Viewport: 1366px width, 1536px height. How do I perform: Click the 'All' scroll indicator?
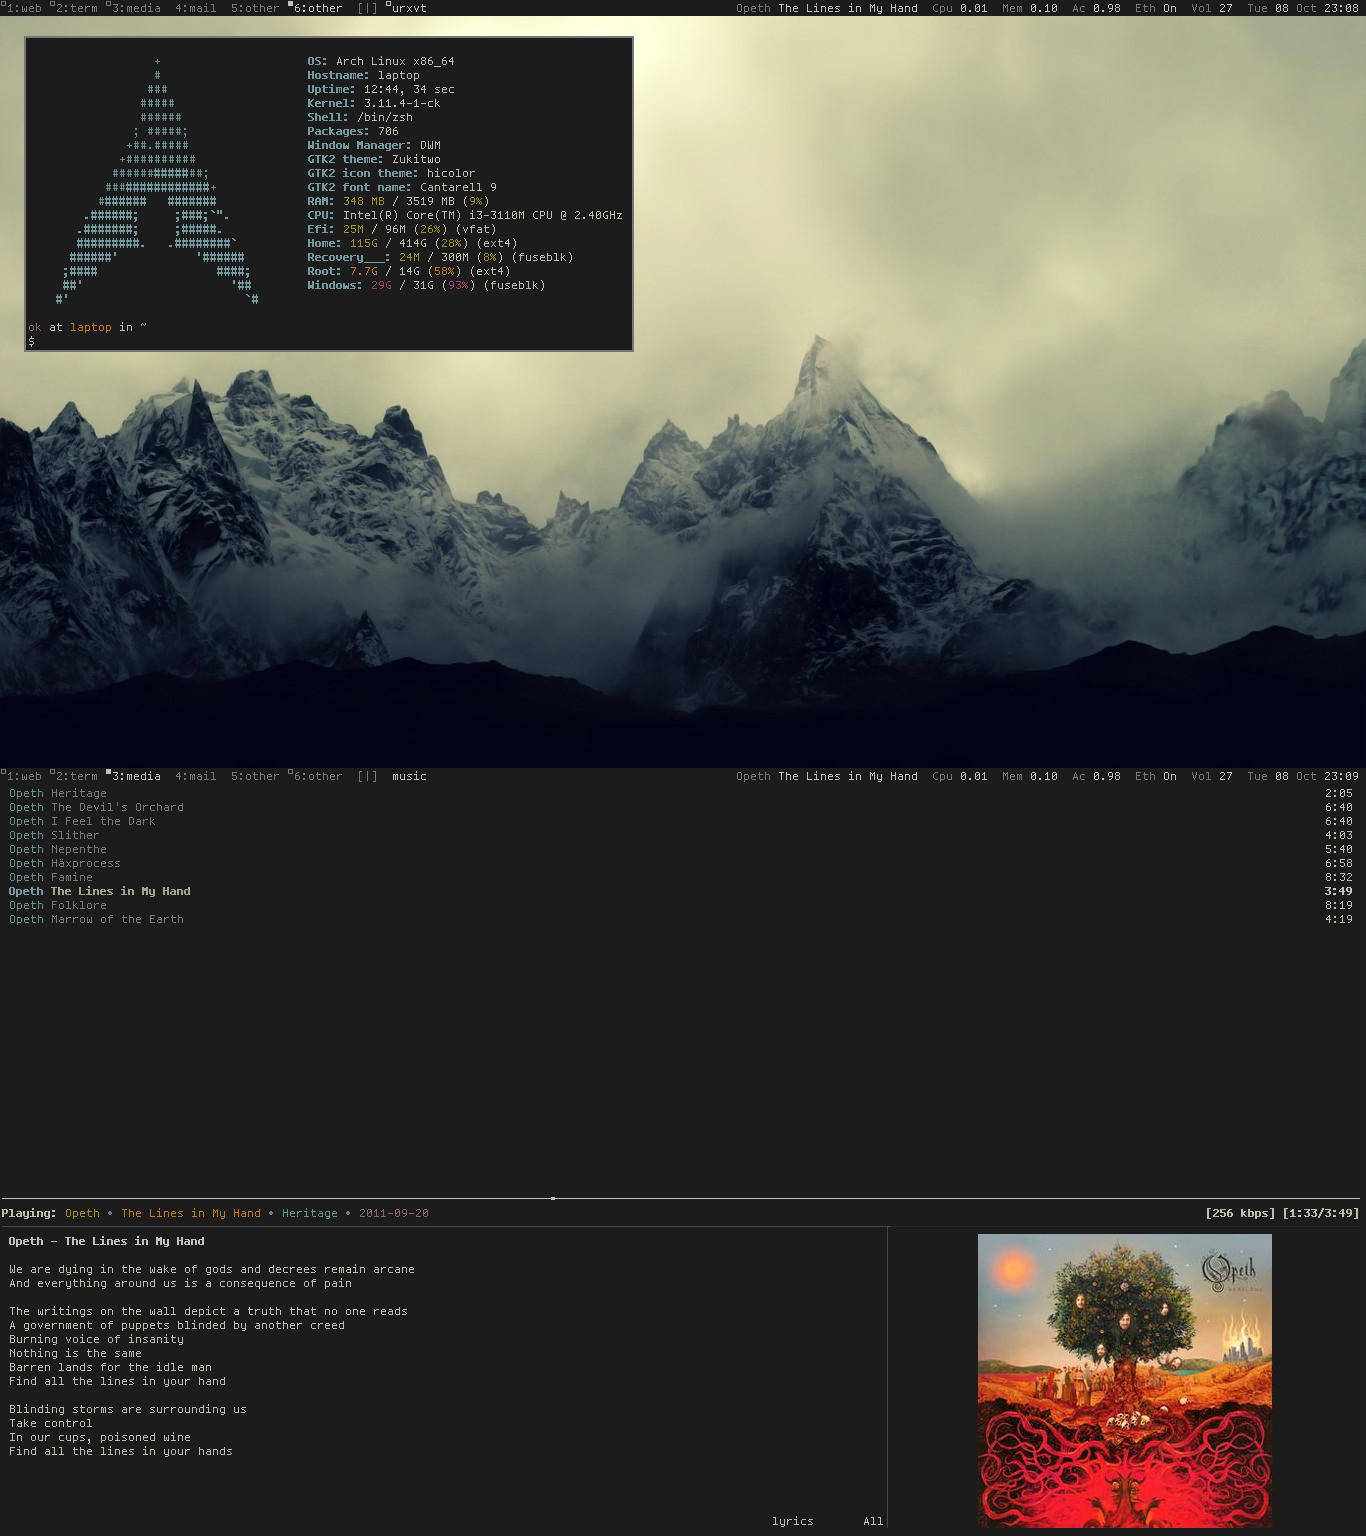coord(873,1521)
